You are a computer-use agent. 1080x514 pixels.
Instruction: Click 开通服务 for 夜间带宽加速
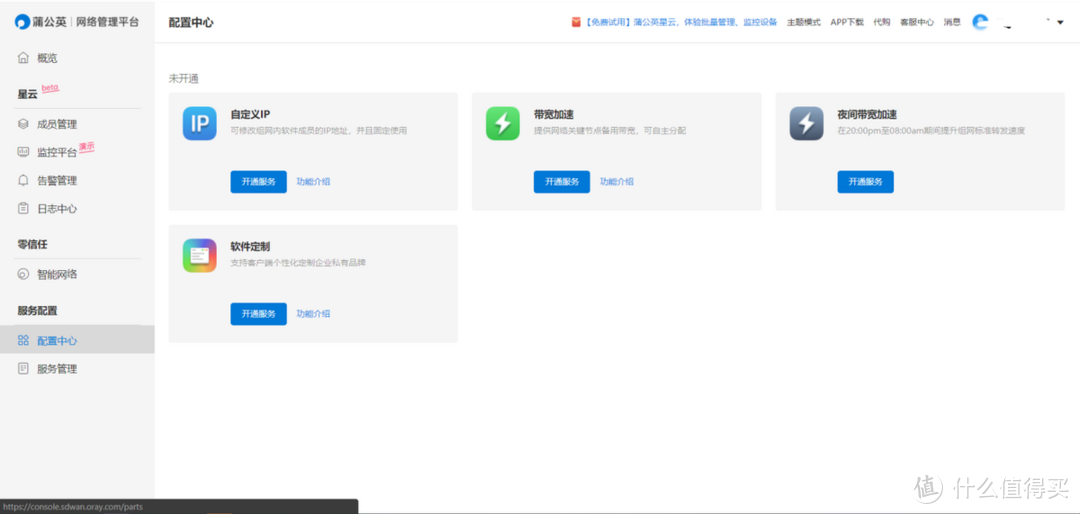pos(865,182)
